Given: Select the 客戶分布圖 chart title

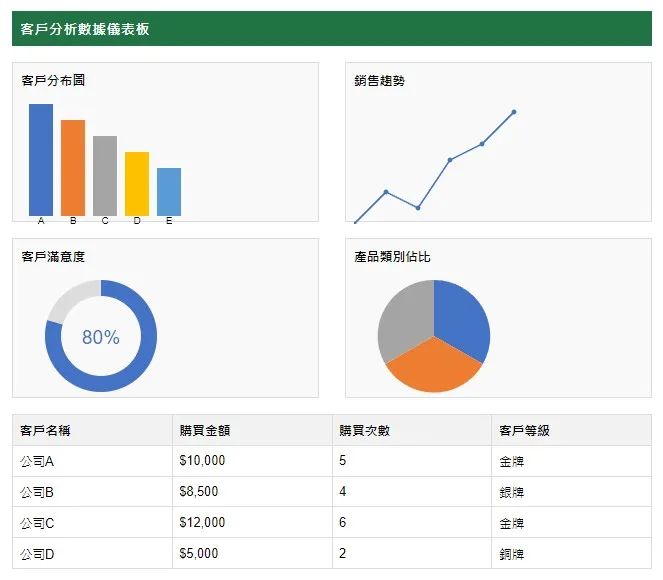Looking at the screenshot, I should [53, 80].
